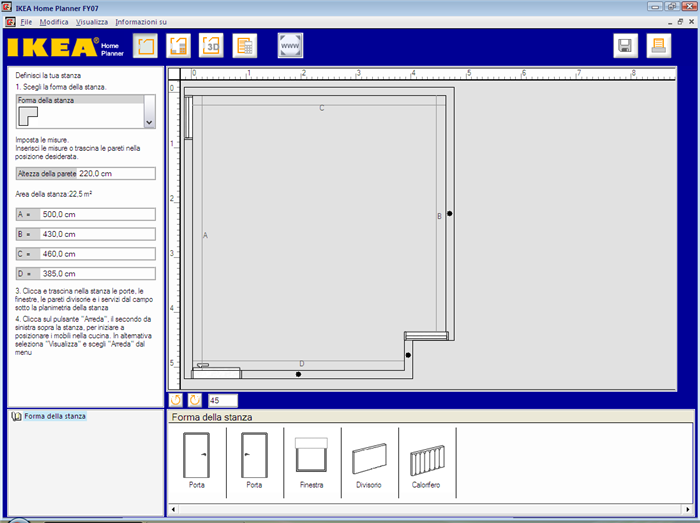Screen dimensions: 700x523
Task: Save the plan with floppy disk icon
Action: pos(625,46)
